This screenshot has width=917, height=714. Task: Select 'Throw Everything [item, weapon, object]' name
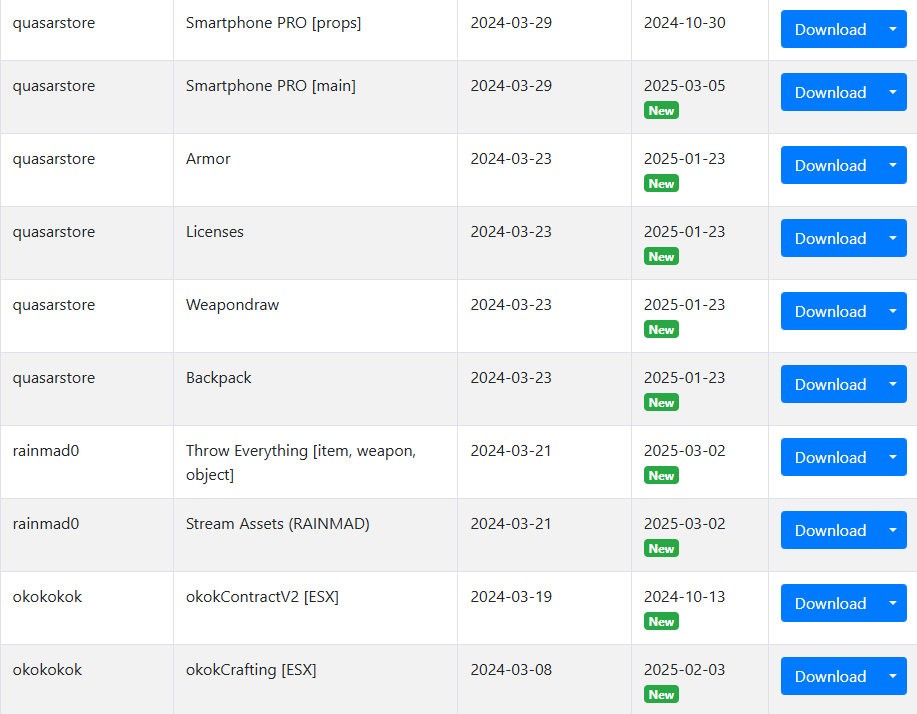(301, 463)
